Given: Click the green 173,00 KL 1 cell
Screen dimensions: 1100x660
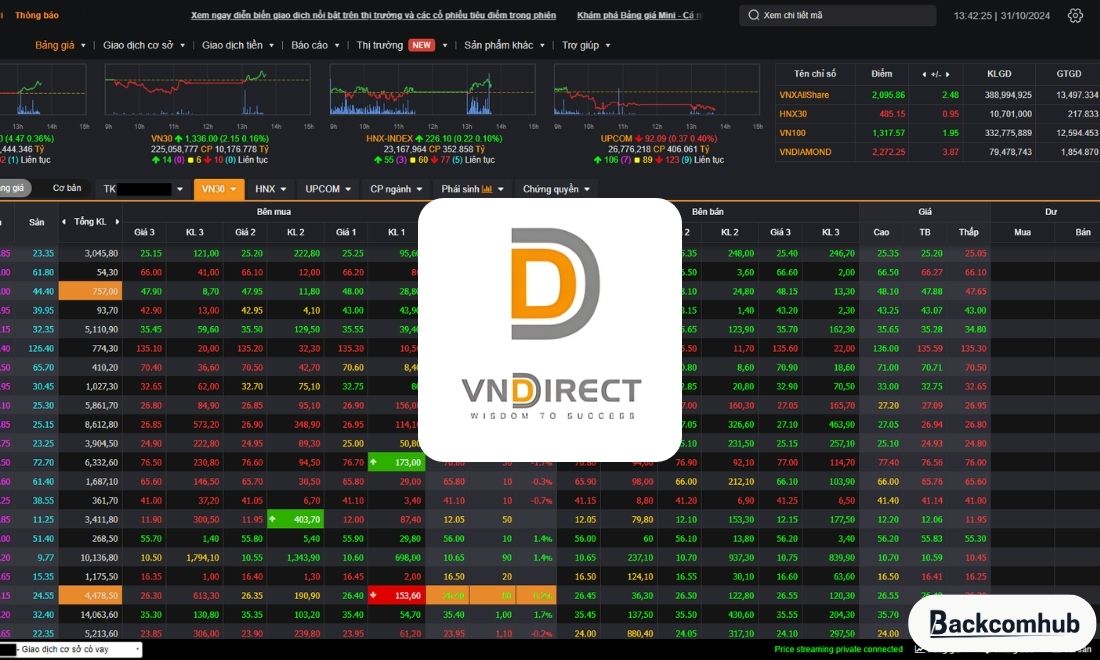Looking at the screenshot, I should tap(396, 462).
